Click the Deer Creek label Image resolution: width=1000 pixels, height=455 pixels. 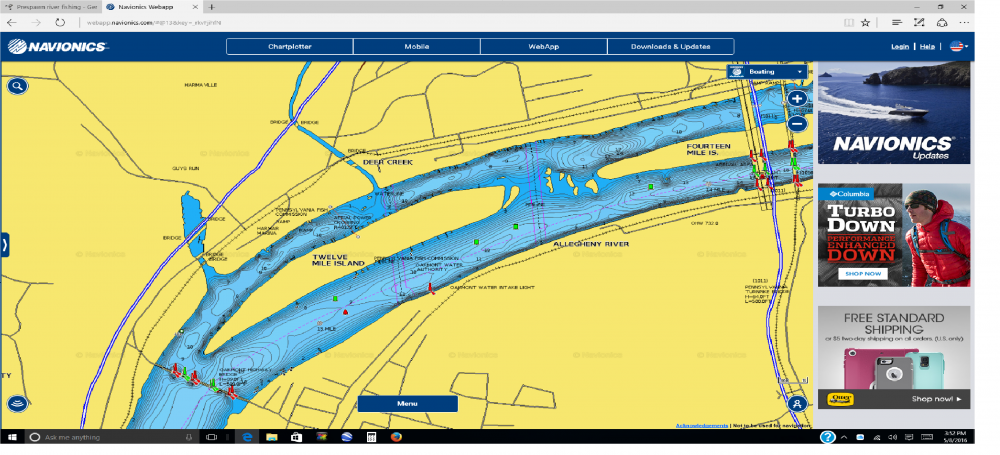388,162
